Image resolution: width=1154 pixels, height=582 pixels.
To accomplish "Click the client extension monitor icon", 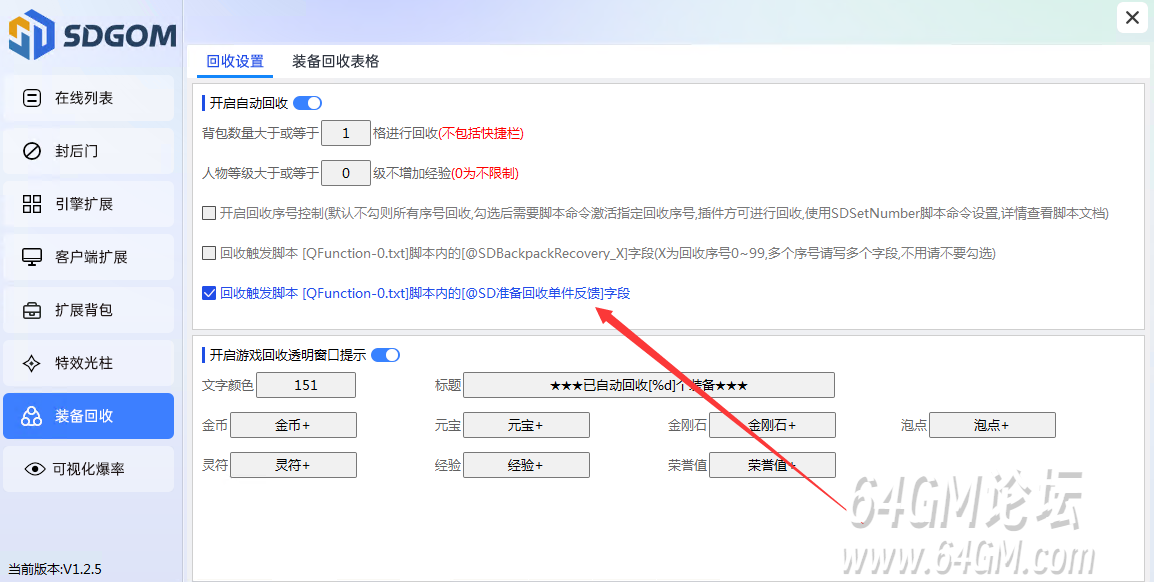I will 32,257.
